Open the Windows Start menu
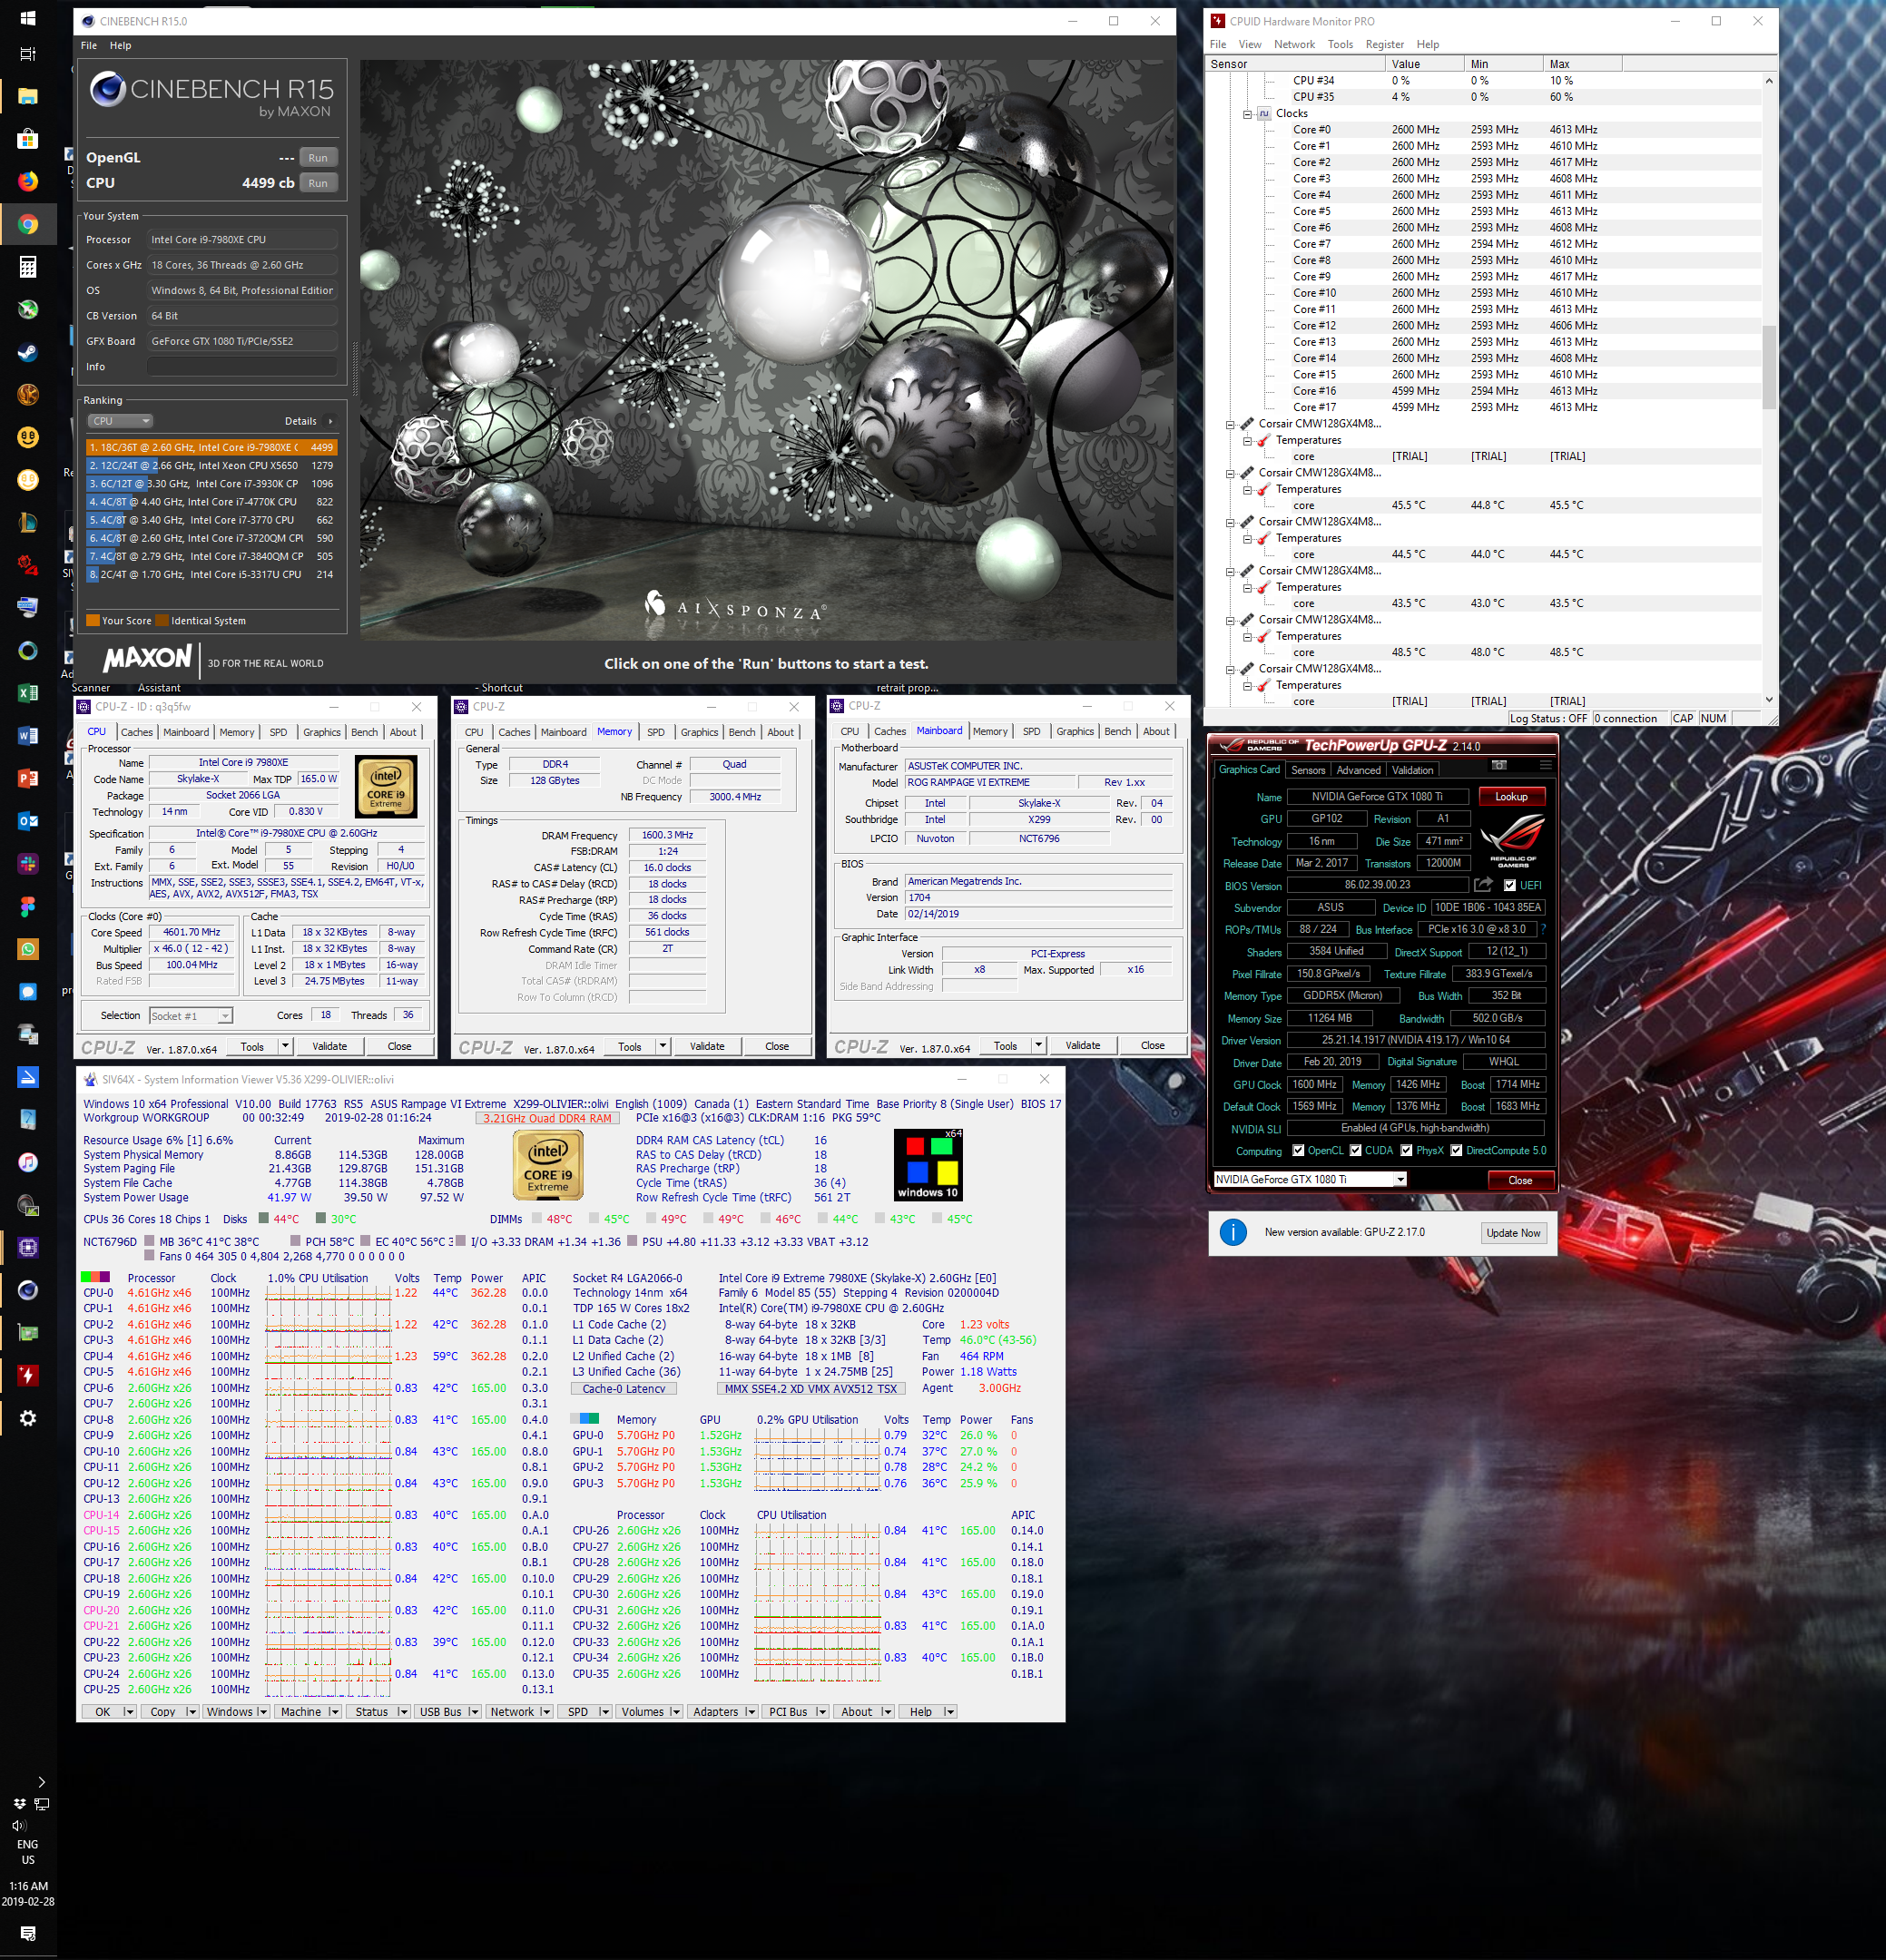This screenshot has height=1960, width=1886. 28,18
